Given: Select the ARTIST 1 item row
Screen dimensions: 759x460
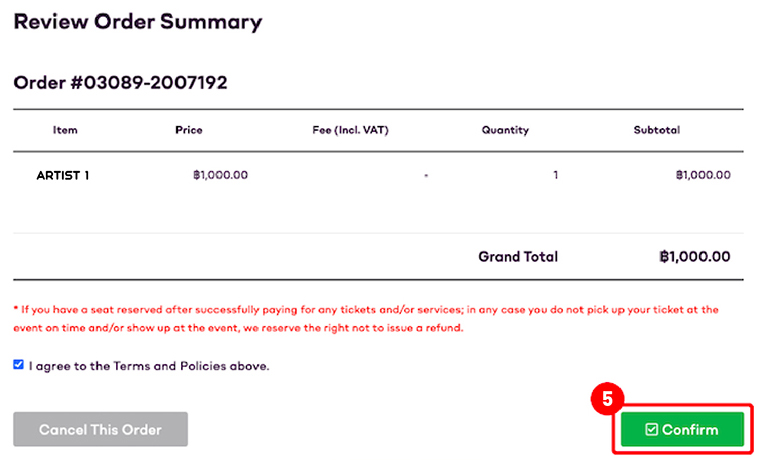Looking at the screenshot, I should click(378, 175).
